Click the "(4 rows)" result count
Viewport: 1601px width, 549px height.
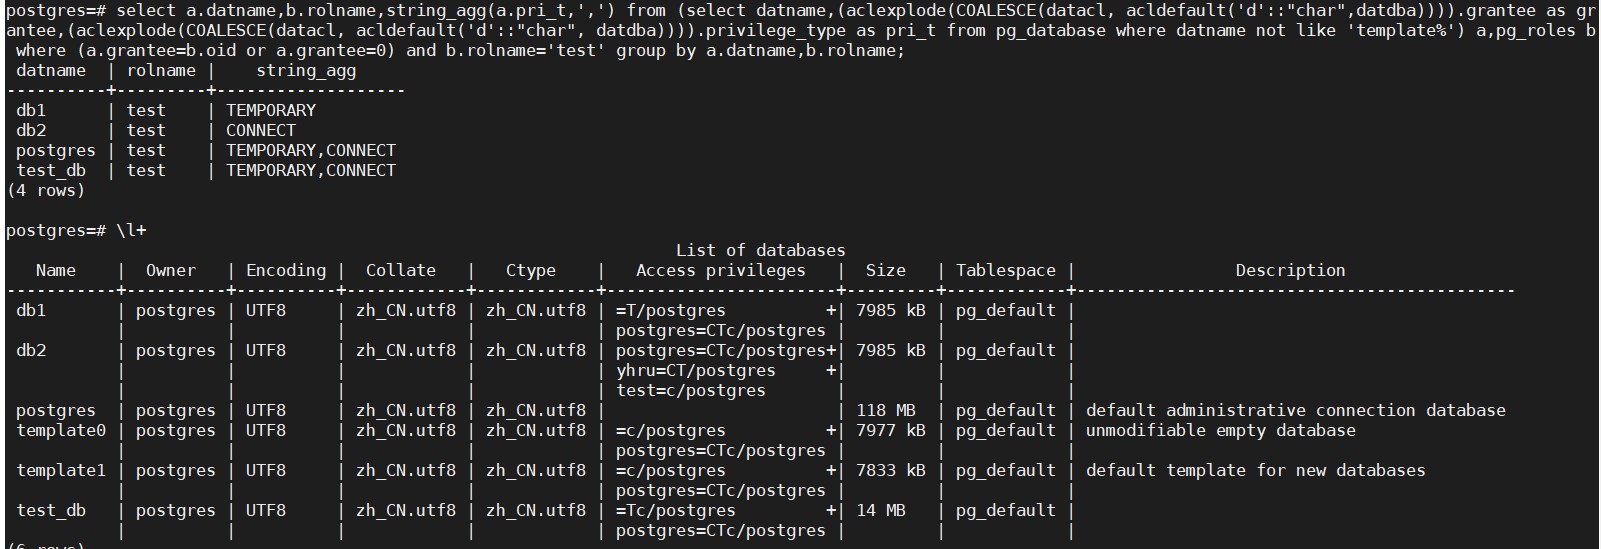46,190
